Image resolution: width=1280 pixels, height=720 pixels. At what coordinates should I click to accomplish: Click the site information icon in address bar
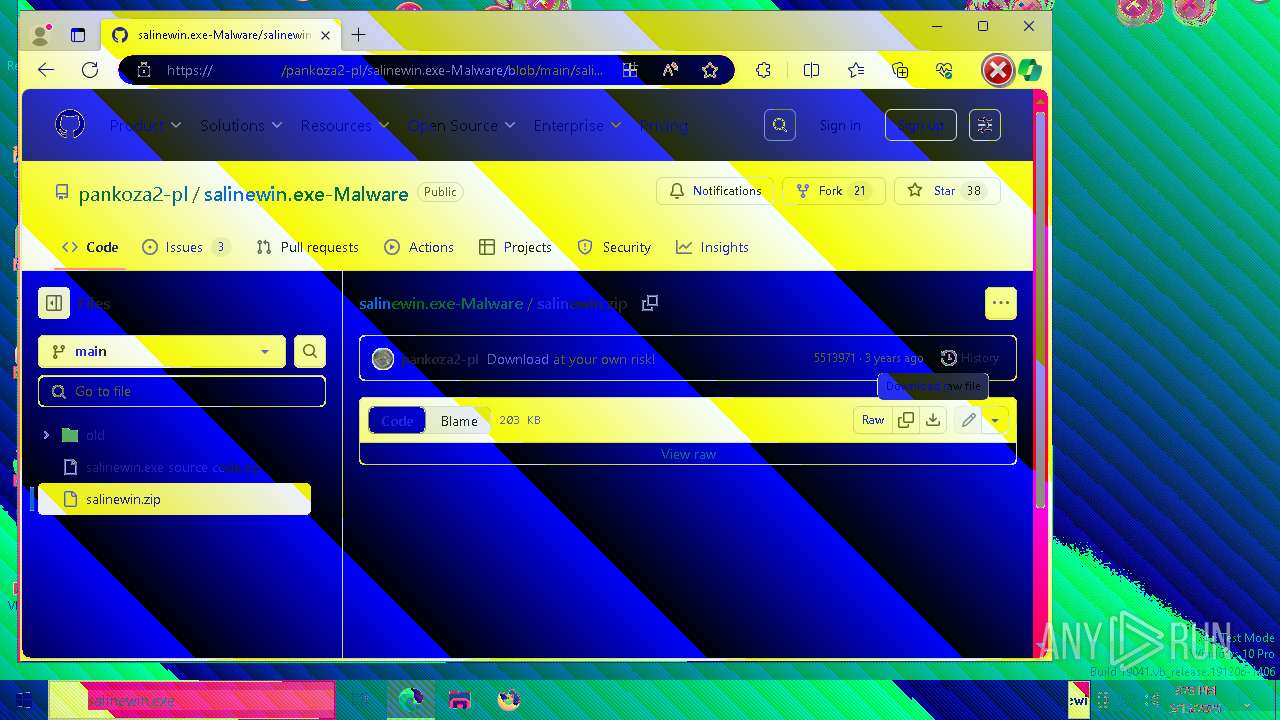click(144, 70)
